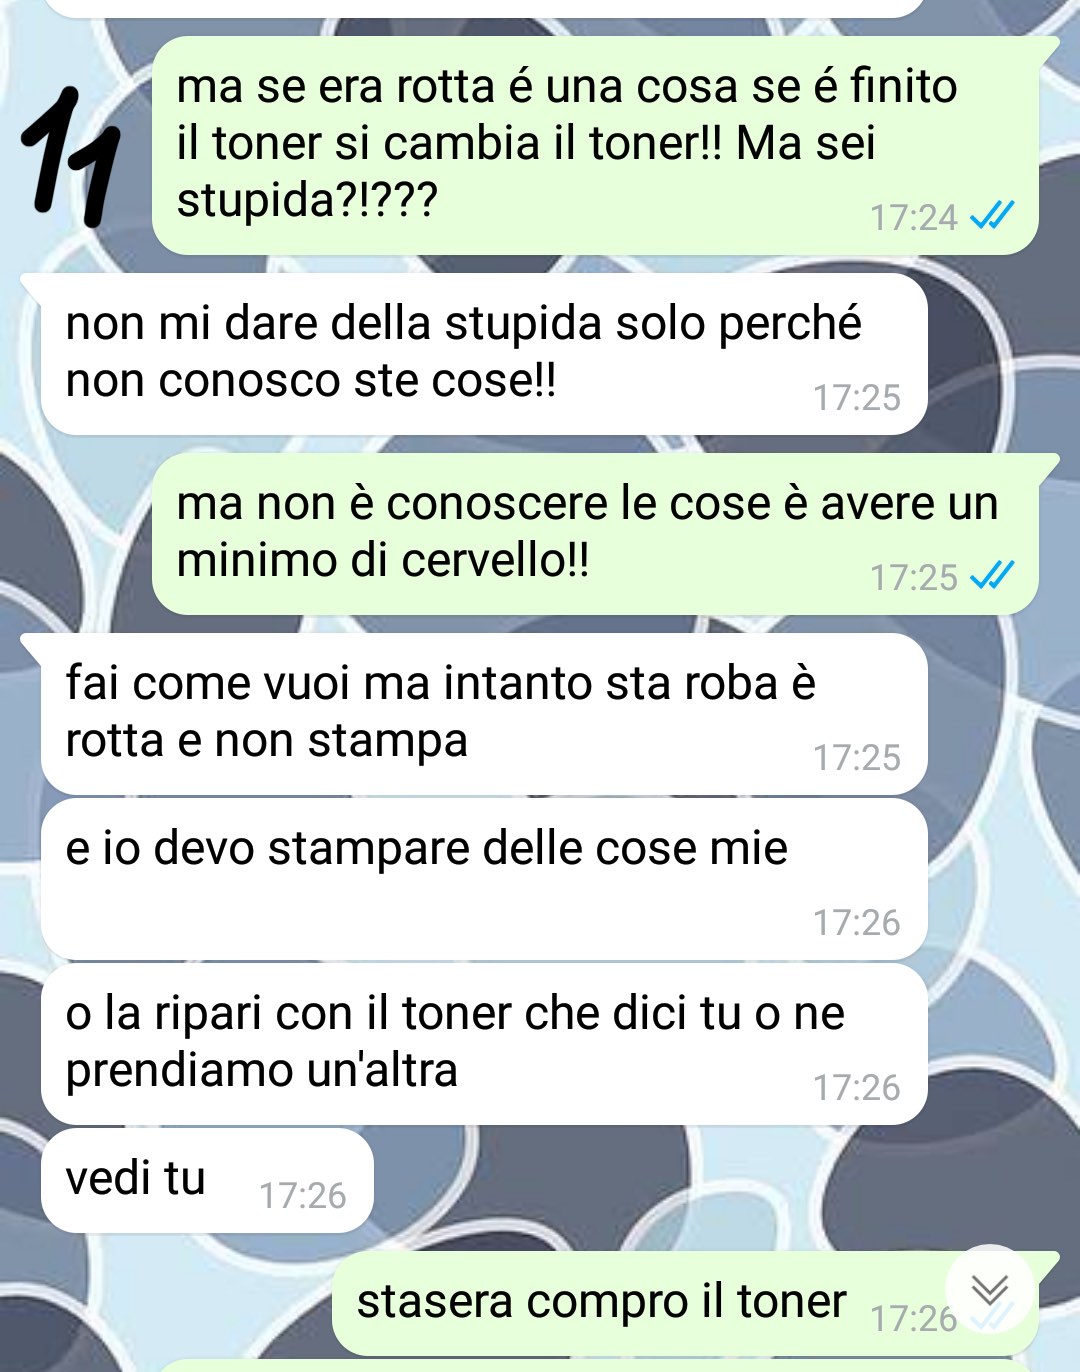This screenshot has height=1372, width=1080.
Task: Tap the 'Ma sei stupida?!???' message bubble
Action: pyautogui.click(x=595, y=145)
